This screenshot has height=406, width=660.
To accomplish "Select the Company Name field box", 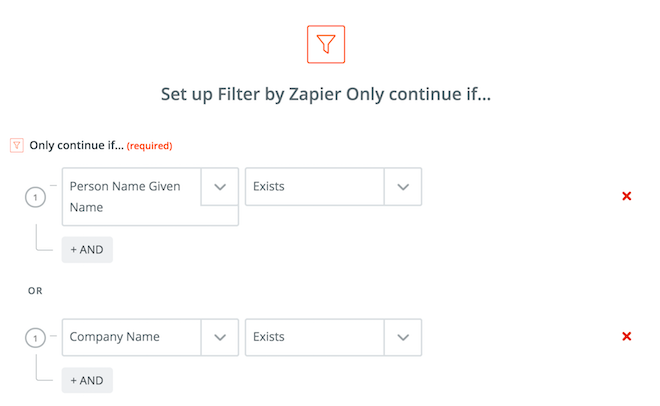I will 131,337.
